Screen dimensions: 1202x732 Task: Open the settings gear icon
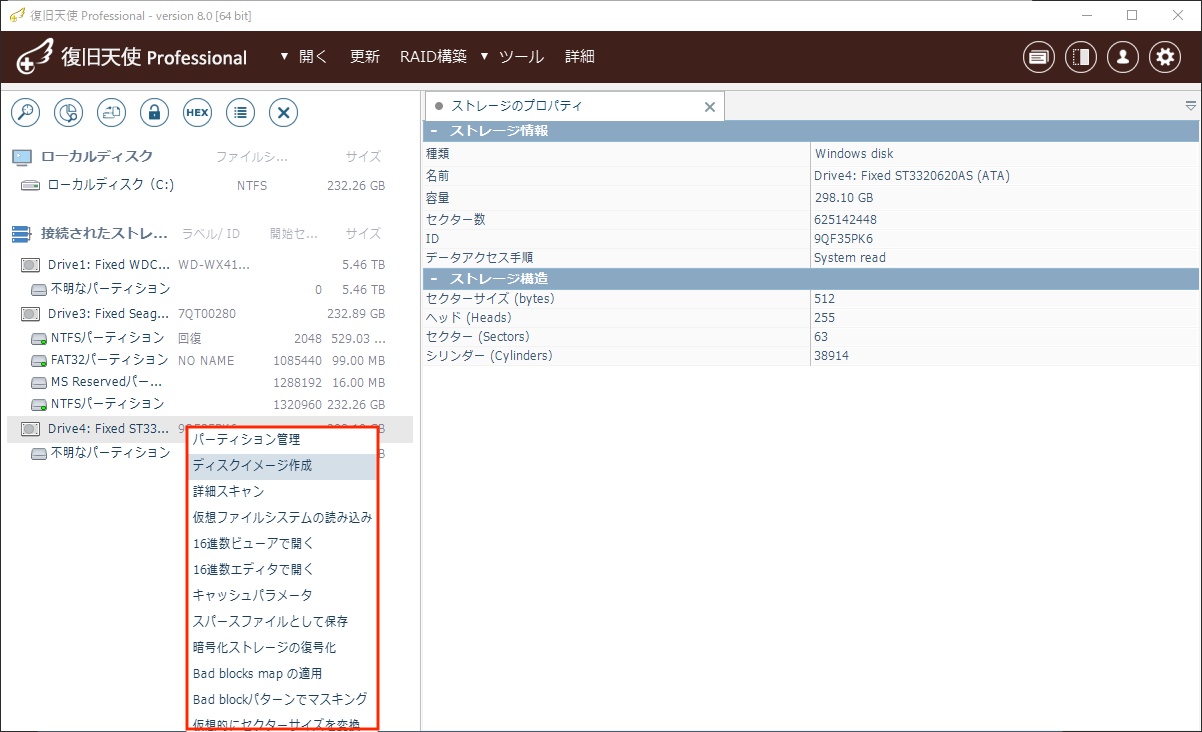coord(1165,57)
